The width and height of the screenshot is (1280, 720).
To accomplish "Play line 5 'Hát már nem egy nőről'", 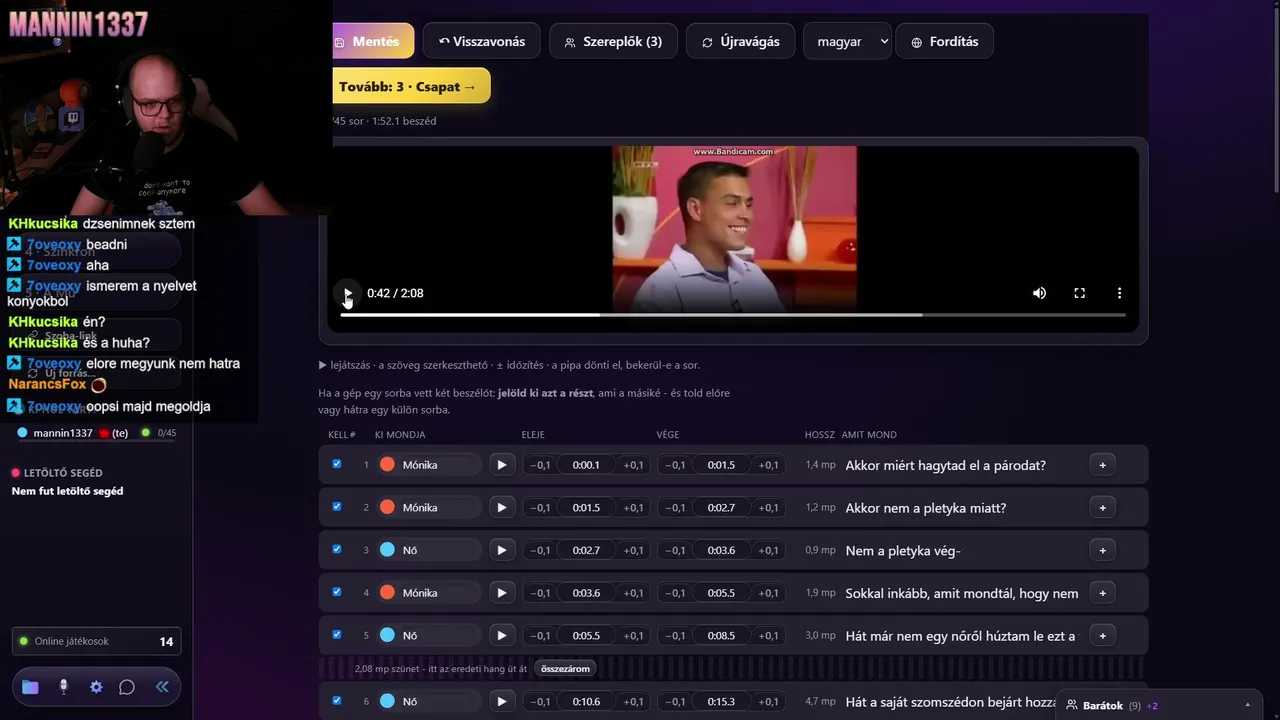I will click(x=502, y=635).
